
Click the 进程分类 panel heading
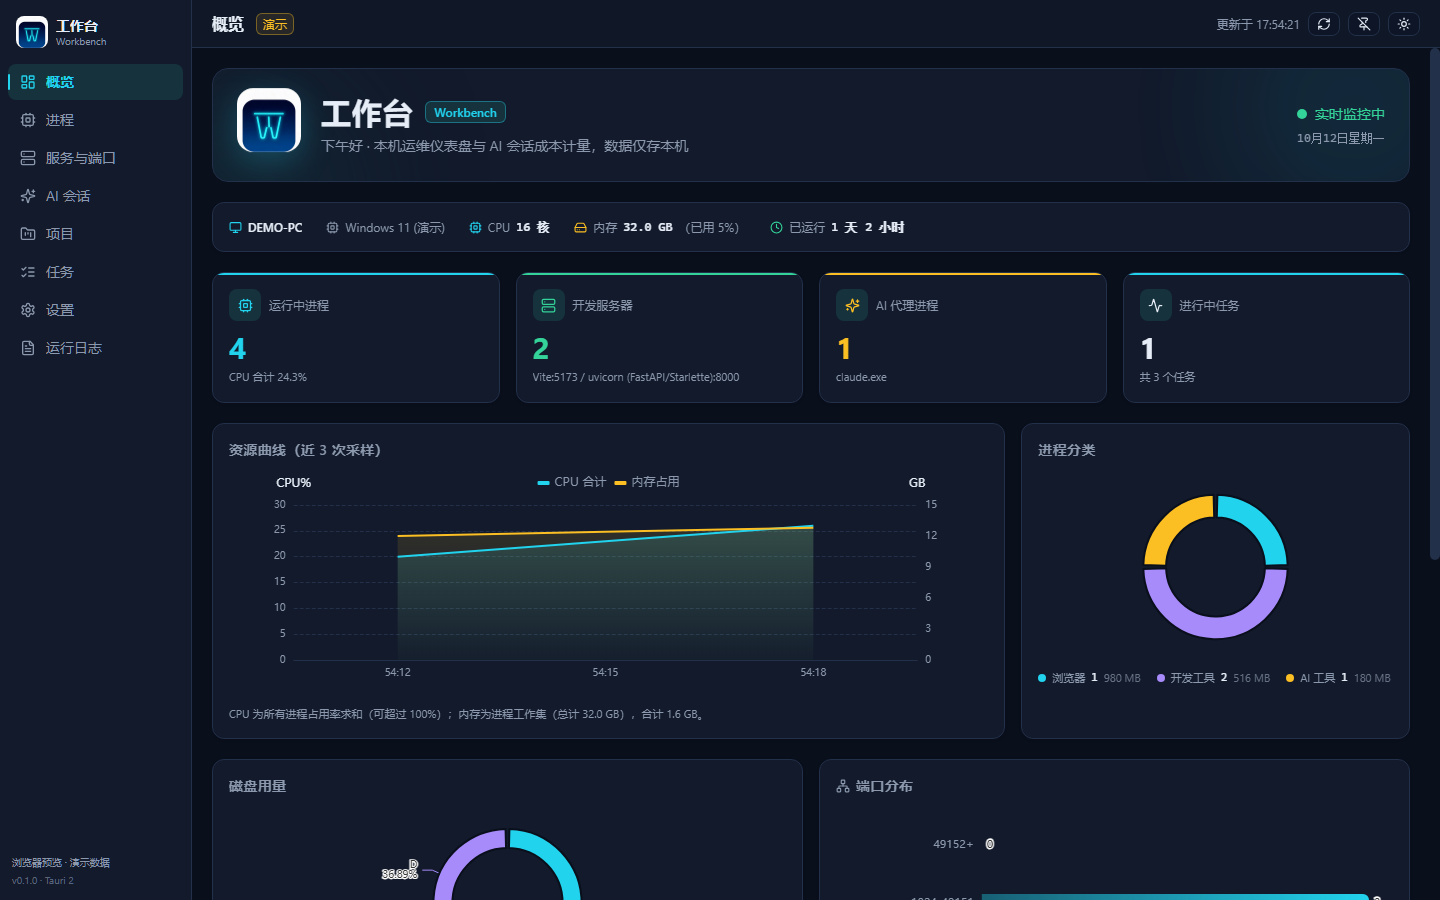[1067, 450]
